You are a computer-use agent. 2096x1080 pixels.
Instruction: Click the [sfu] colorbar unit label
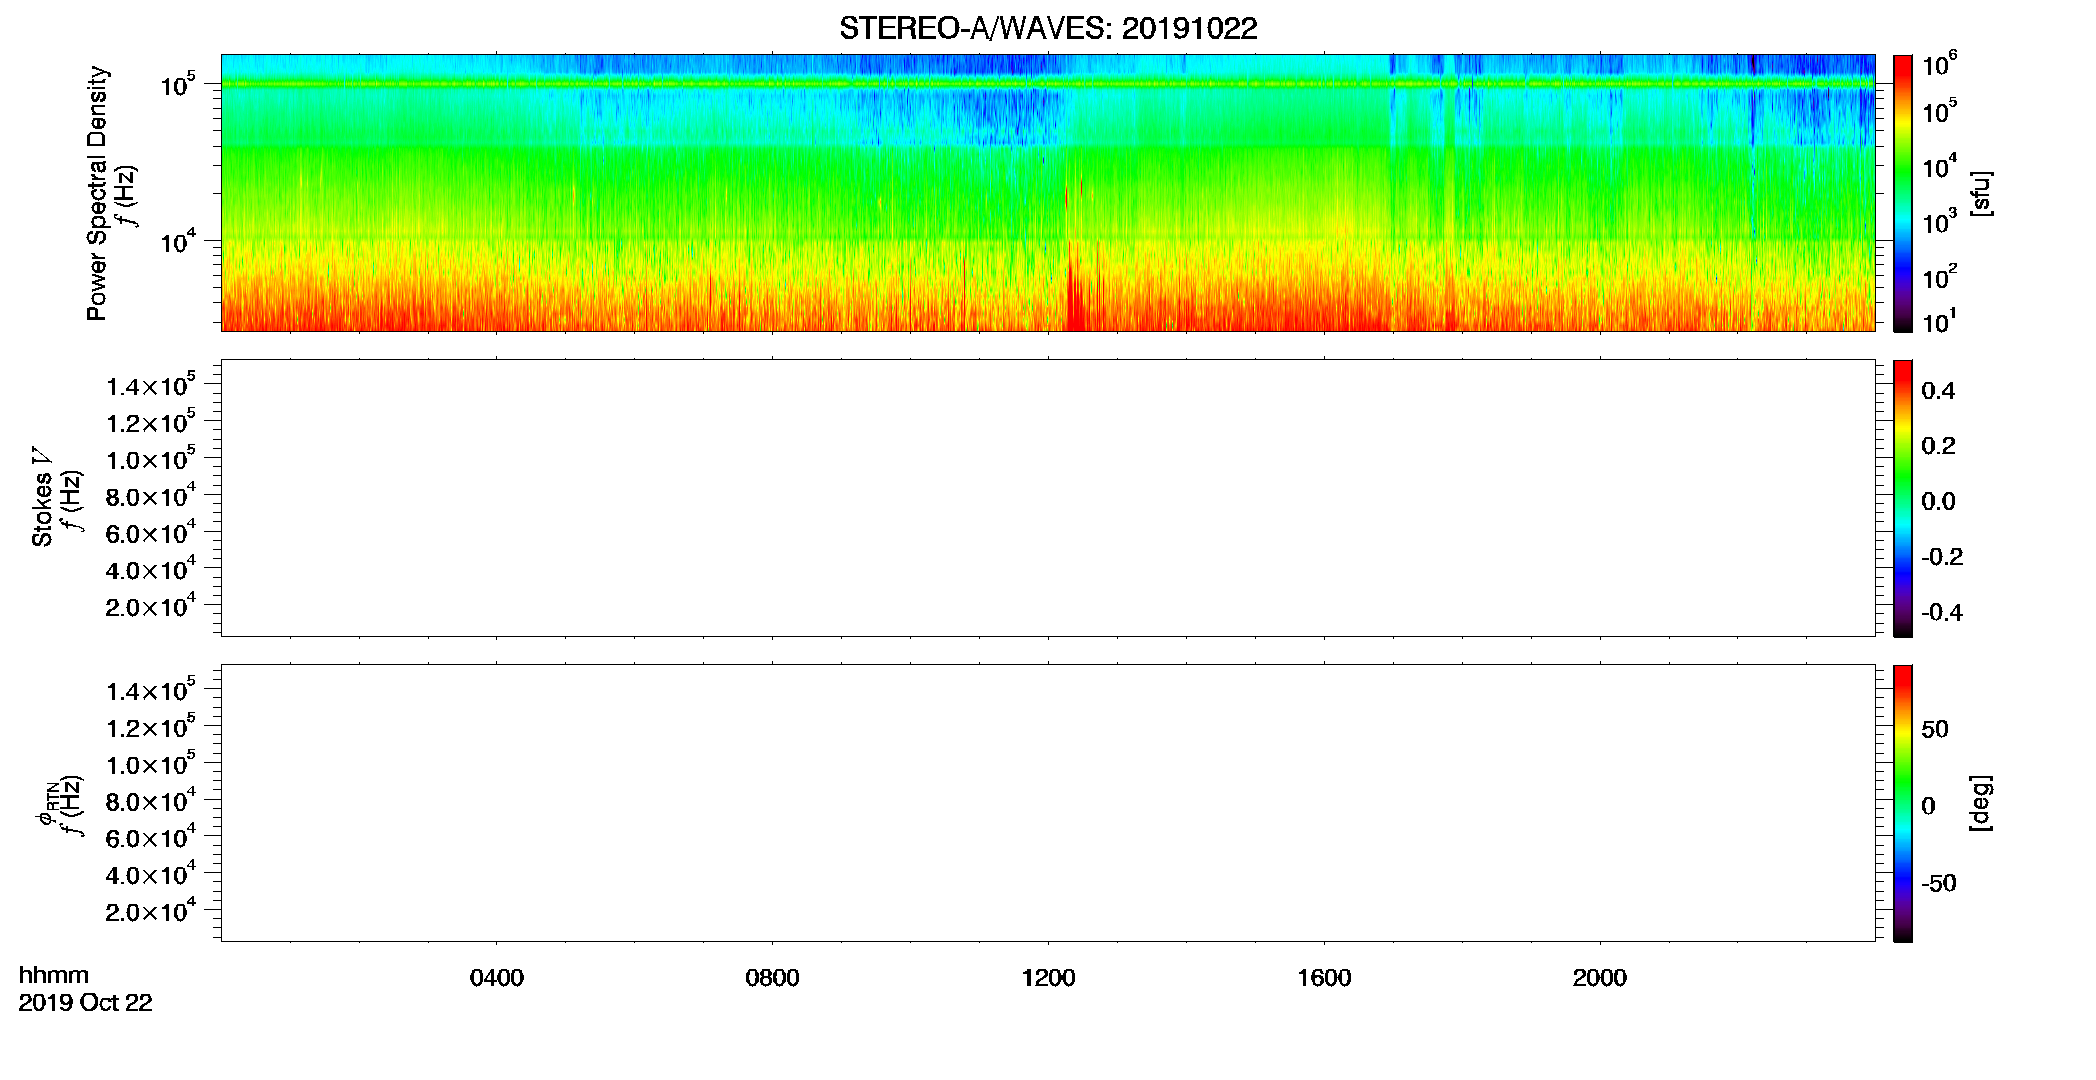click(x=1982, y=193)
